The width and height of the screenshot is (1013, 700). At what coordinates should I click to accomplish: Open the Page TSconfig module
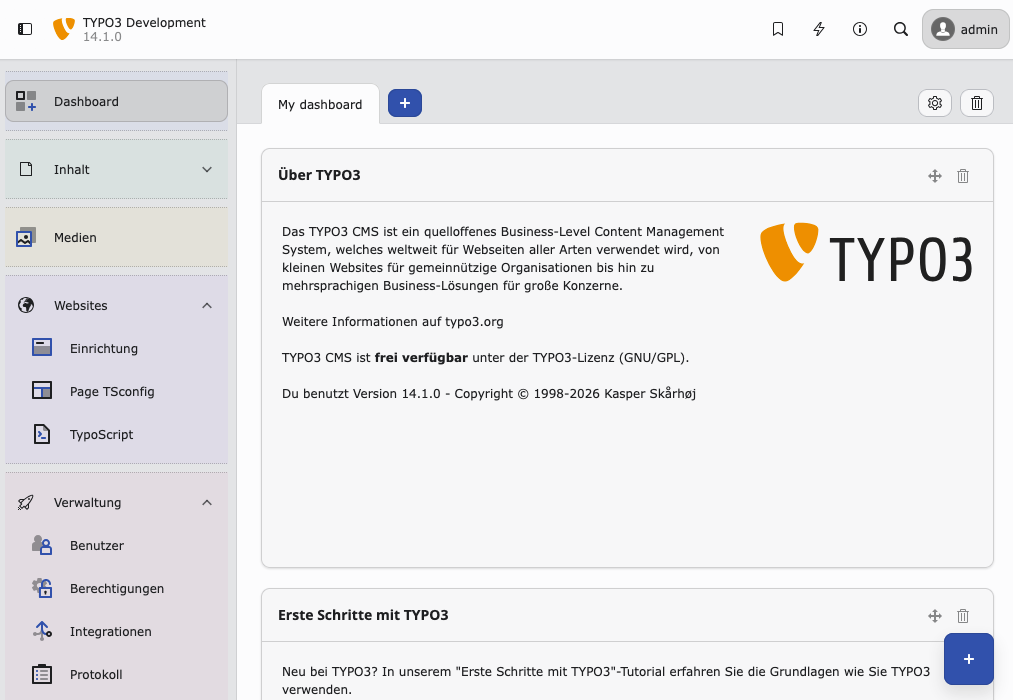click(x=112, y=391)
